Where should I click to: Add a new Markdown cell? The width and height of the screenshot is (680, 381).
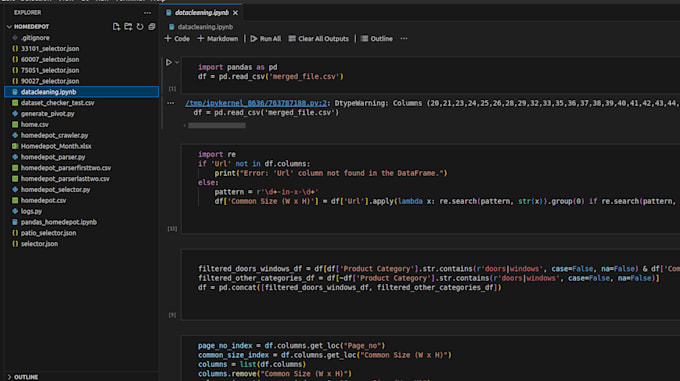click(218, 39)
